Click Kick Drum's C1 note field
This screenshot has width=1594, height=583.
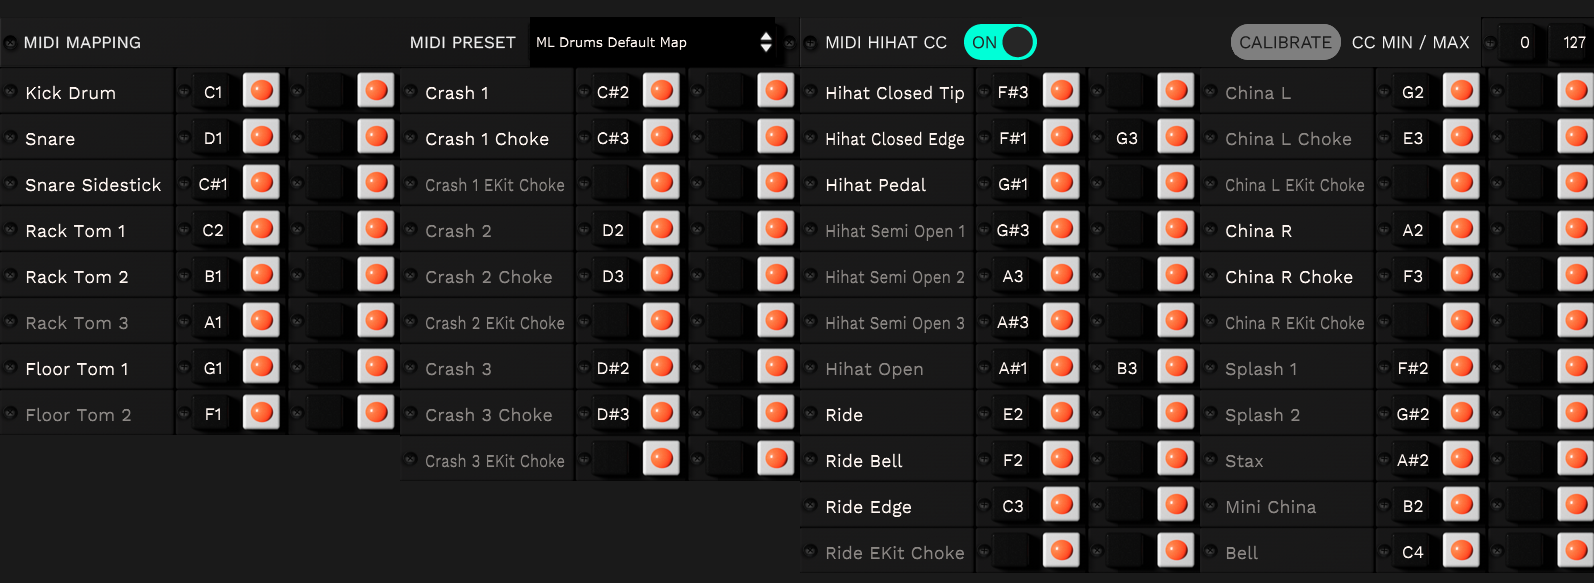click(213, 92)
